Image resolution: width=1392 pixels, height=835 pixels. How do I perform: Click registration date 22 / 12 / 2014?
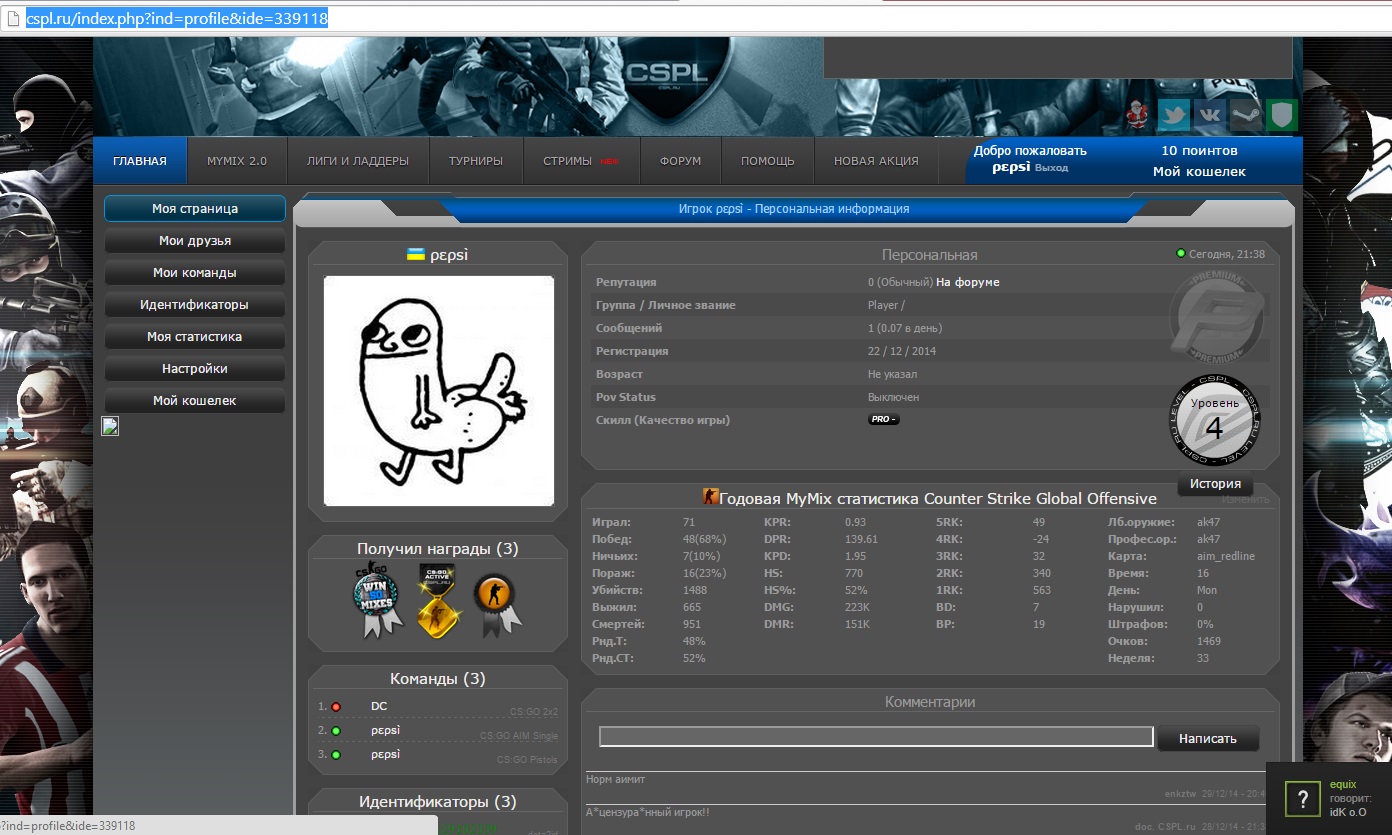[x=902, y=351]
